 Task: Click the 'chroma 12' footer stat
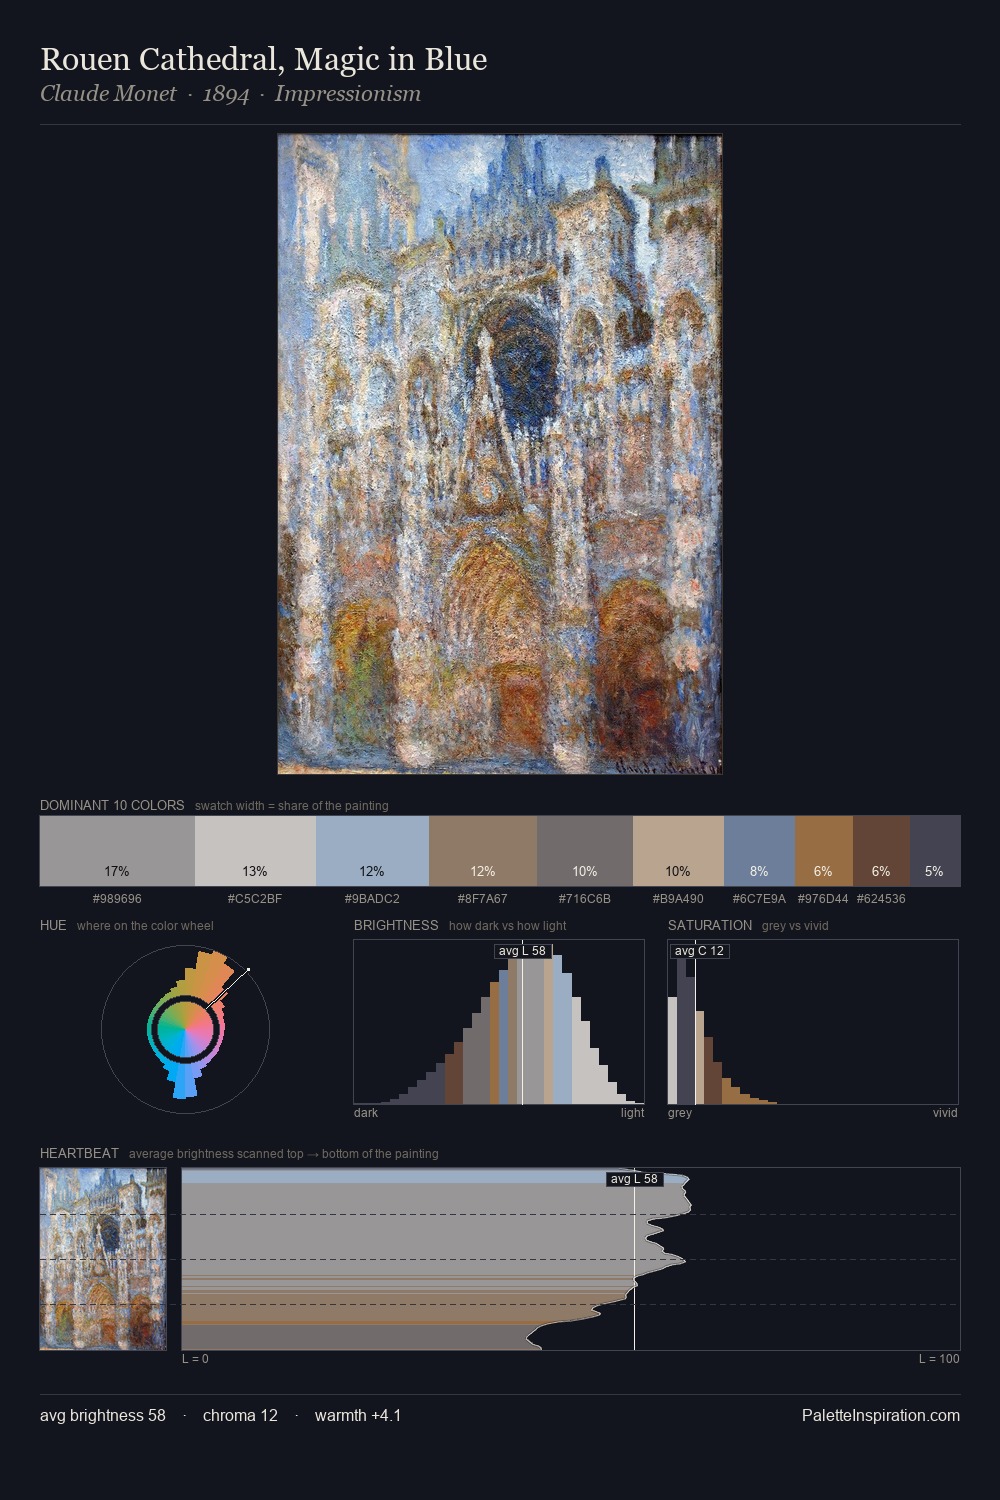240,1415
